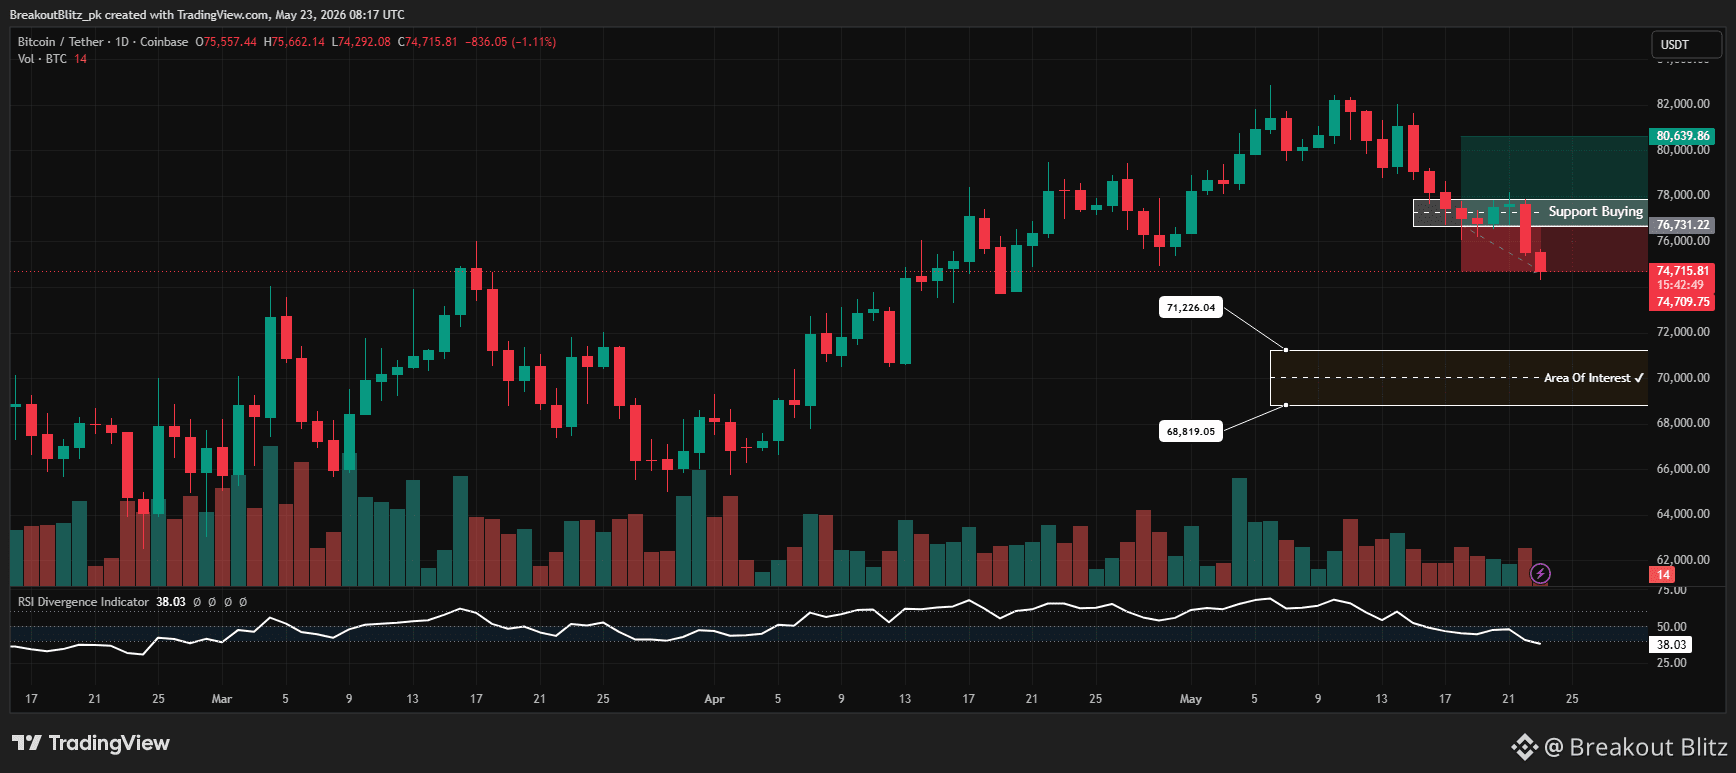Click the 70,000.00 price axis tick

1683,378
